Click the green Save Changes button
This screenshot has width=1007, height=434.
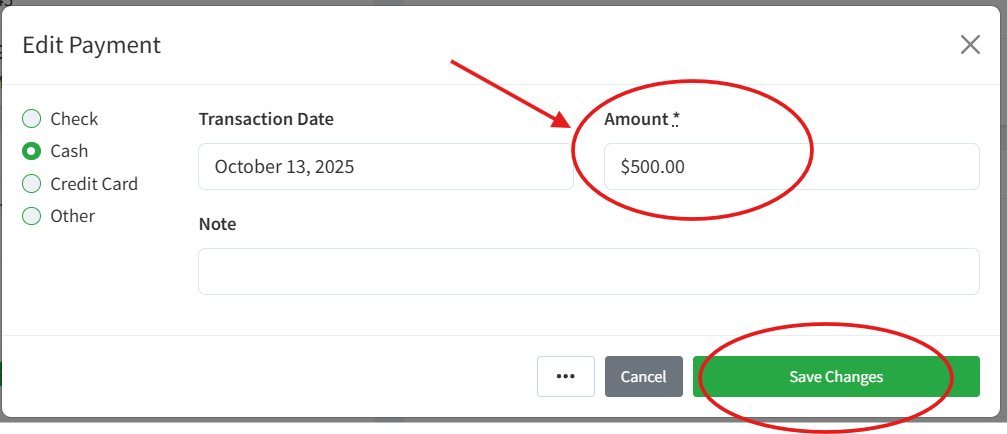click(835, 377)
